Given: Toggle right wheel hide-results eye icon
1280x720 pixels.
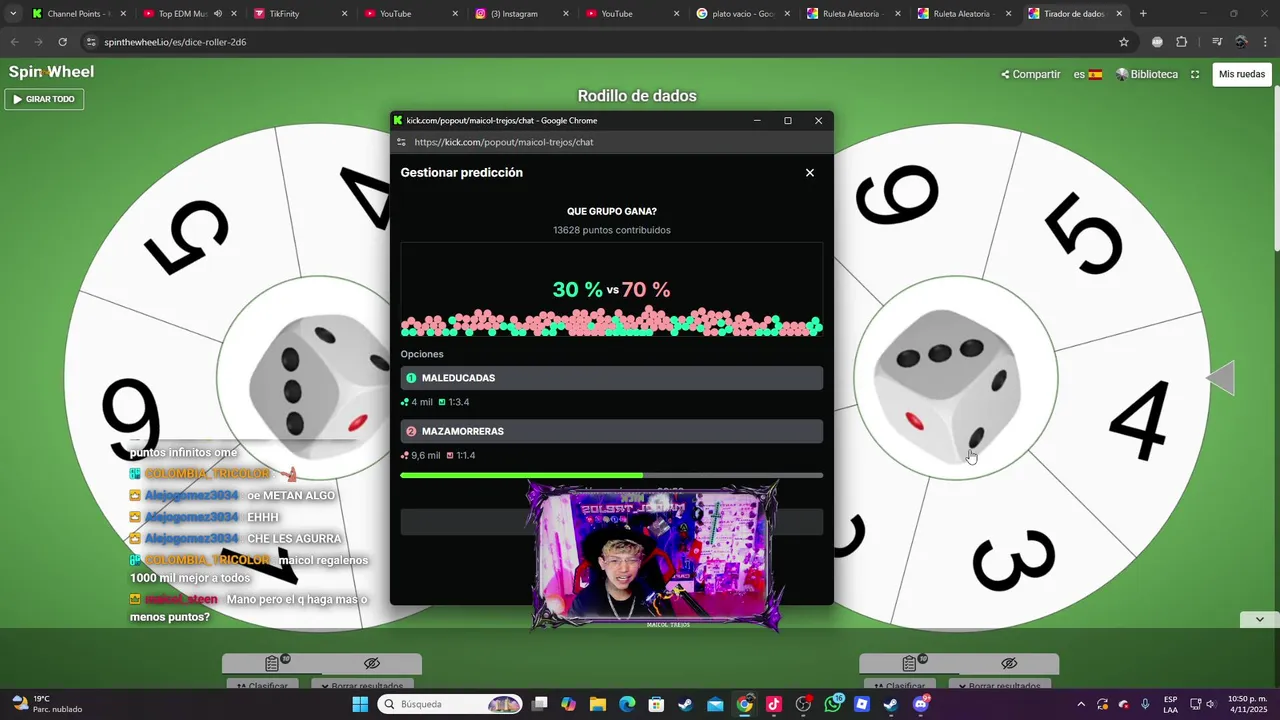Looking at the screenshot, I should tap(1009, 663).
